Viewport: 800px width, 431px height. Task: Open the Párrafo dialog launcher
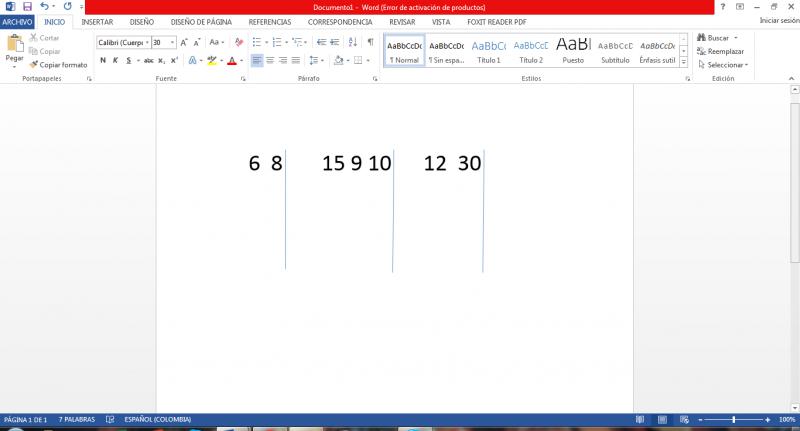coord(375,79)
